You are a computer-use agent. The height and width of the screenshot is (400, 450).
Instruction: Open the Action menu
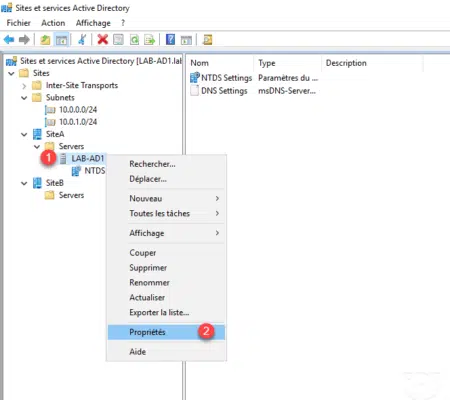[53, 23]
